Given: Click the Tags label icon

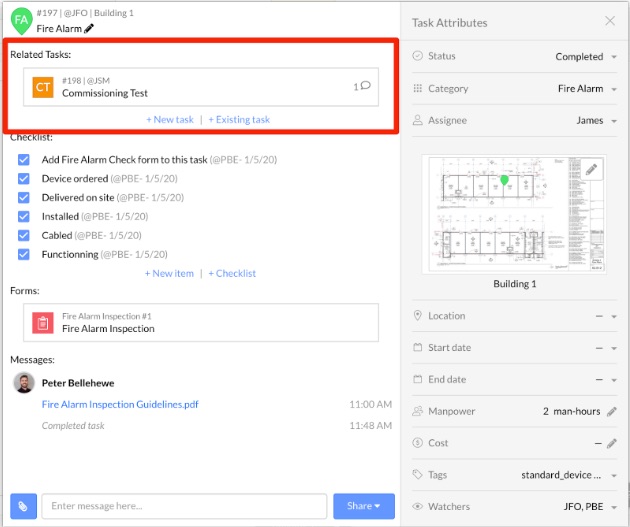Looking at the screenshot, I should [418, 474].
